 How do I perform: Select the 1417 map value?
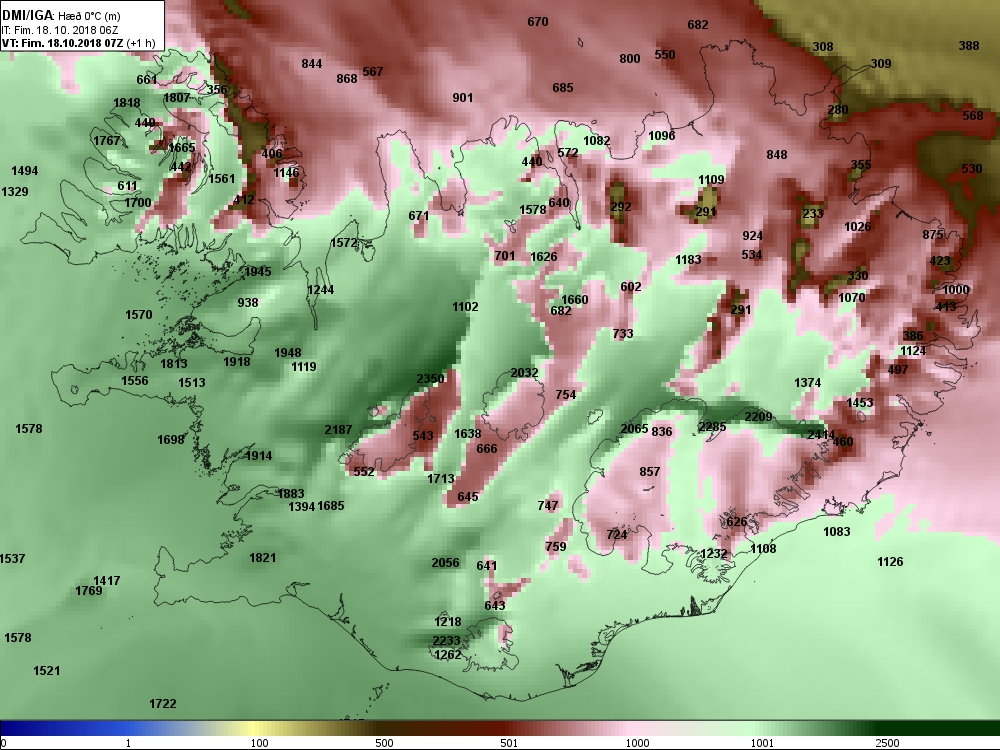click(107, 581)
